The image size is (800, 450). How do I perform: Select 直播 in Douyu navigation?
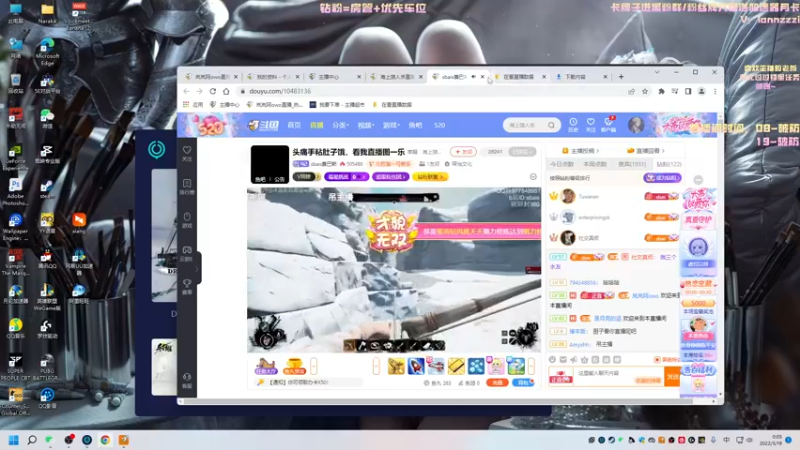pyautogui.click(x=317, y=125)
